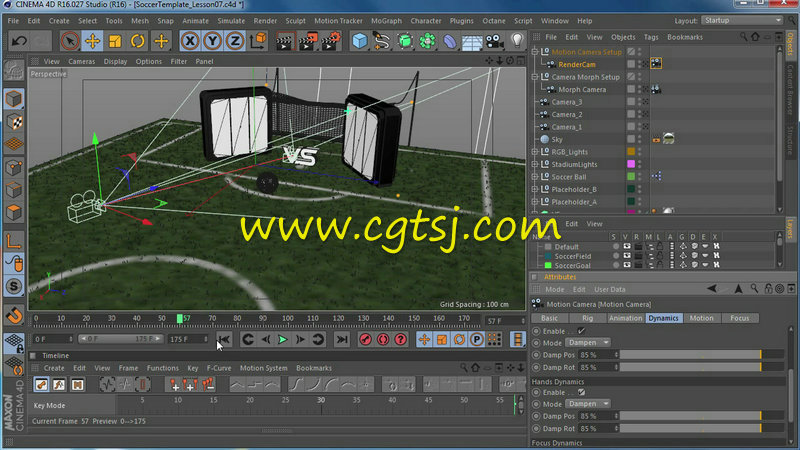
Task: Click the coordinate system icon
Action: pos(258,40)
